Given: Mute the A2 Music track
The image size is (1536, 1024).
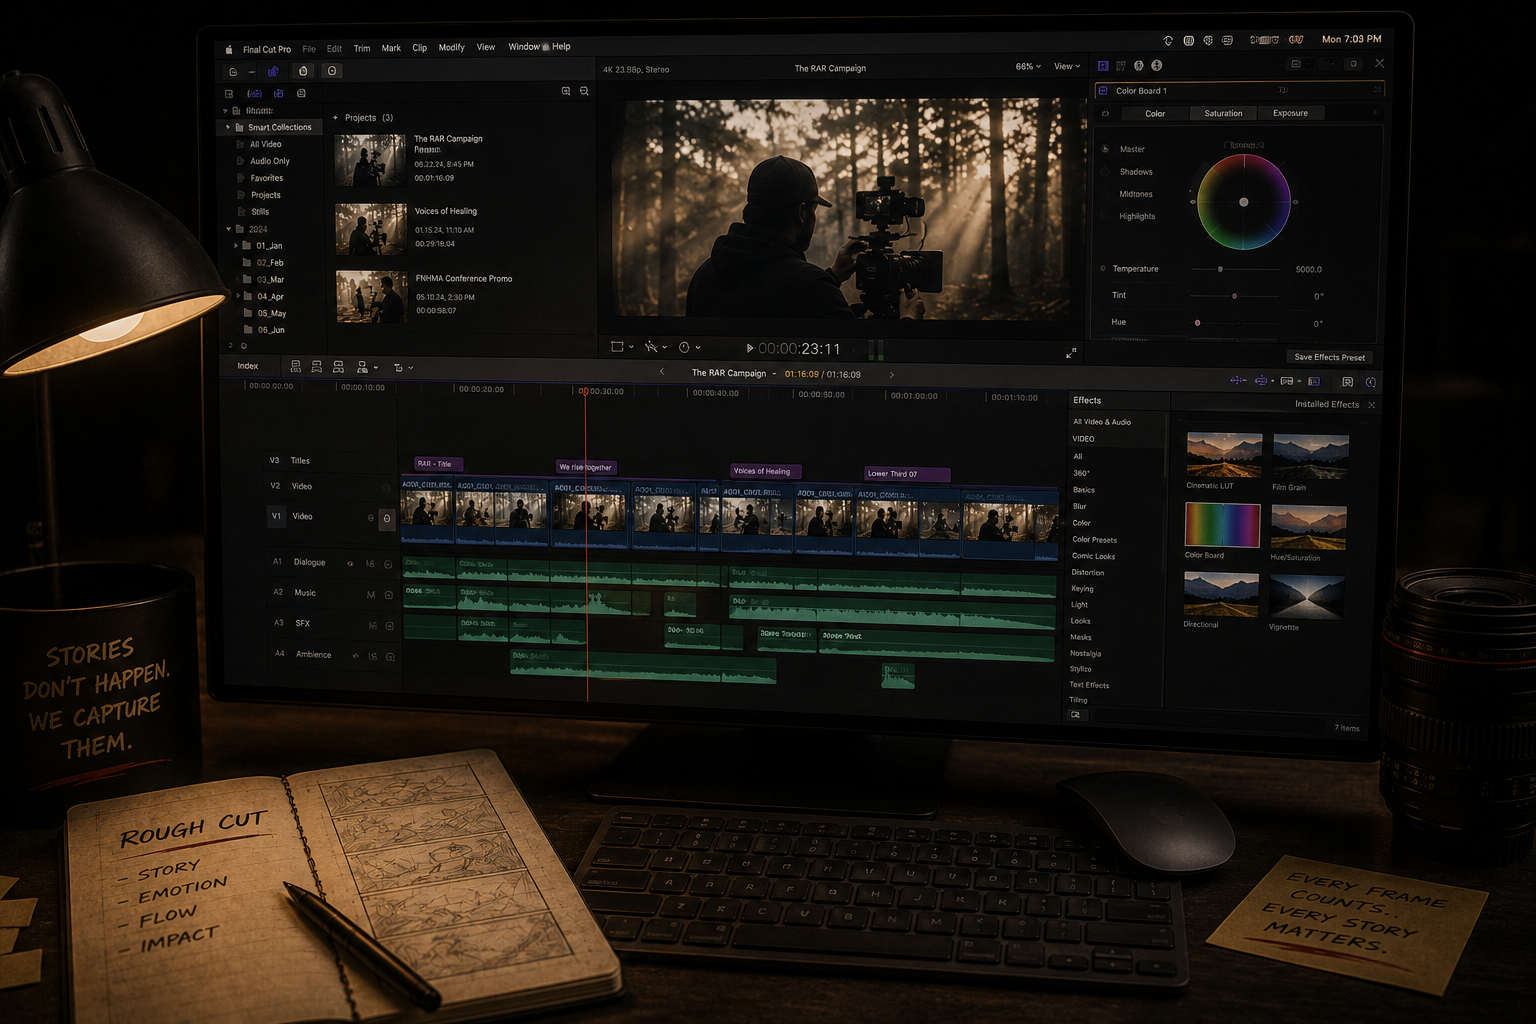Looking at the screenshot, I should pos(371,594).
